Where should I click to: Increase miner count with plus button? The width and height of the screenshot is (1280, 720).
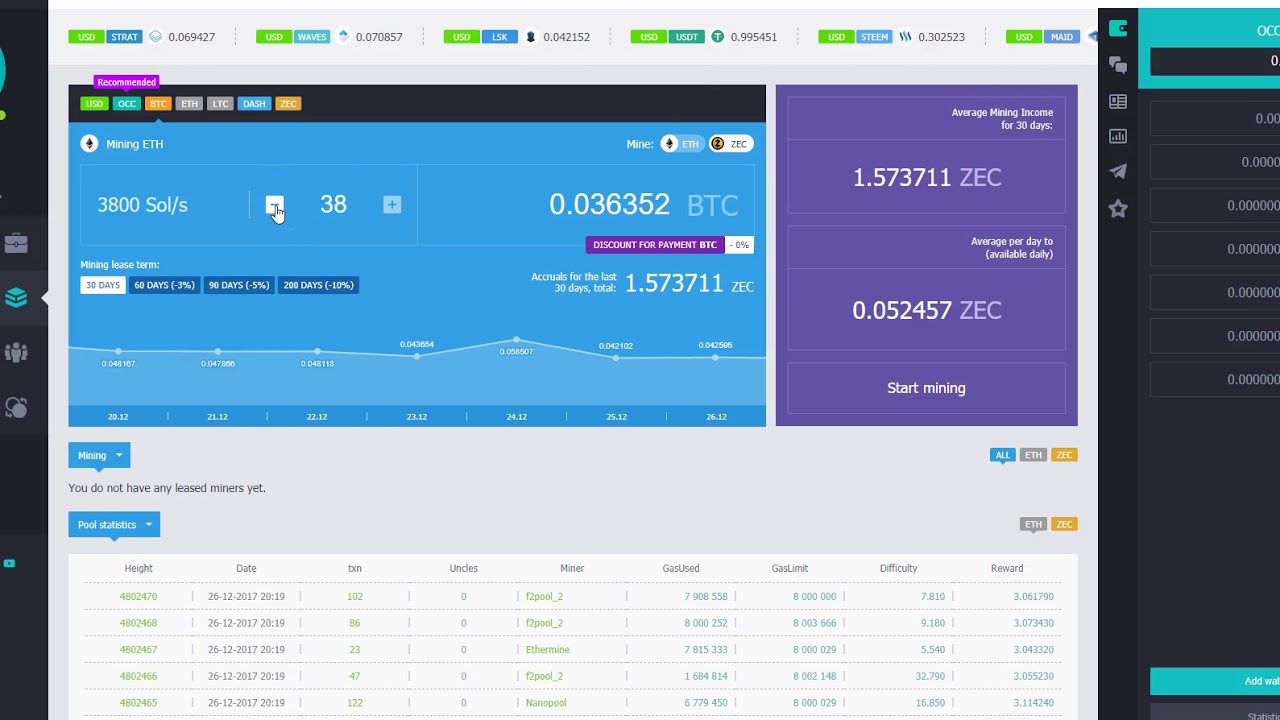click(392, 205)
